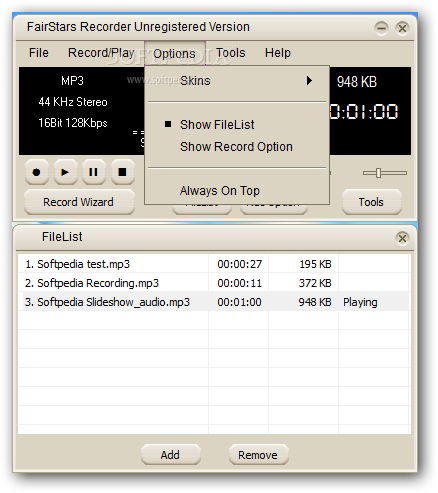The width and height of the screenshot is (438, 493).
Task: Click the FairStars Recorder title bar text
Action: point(138,27)
